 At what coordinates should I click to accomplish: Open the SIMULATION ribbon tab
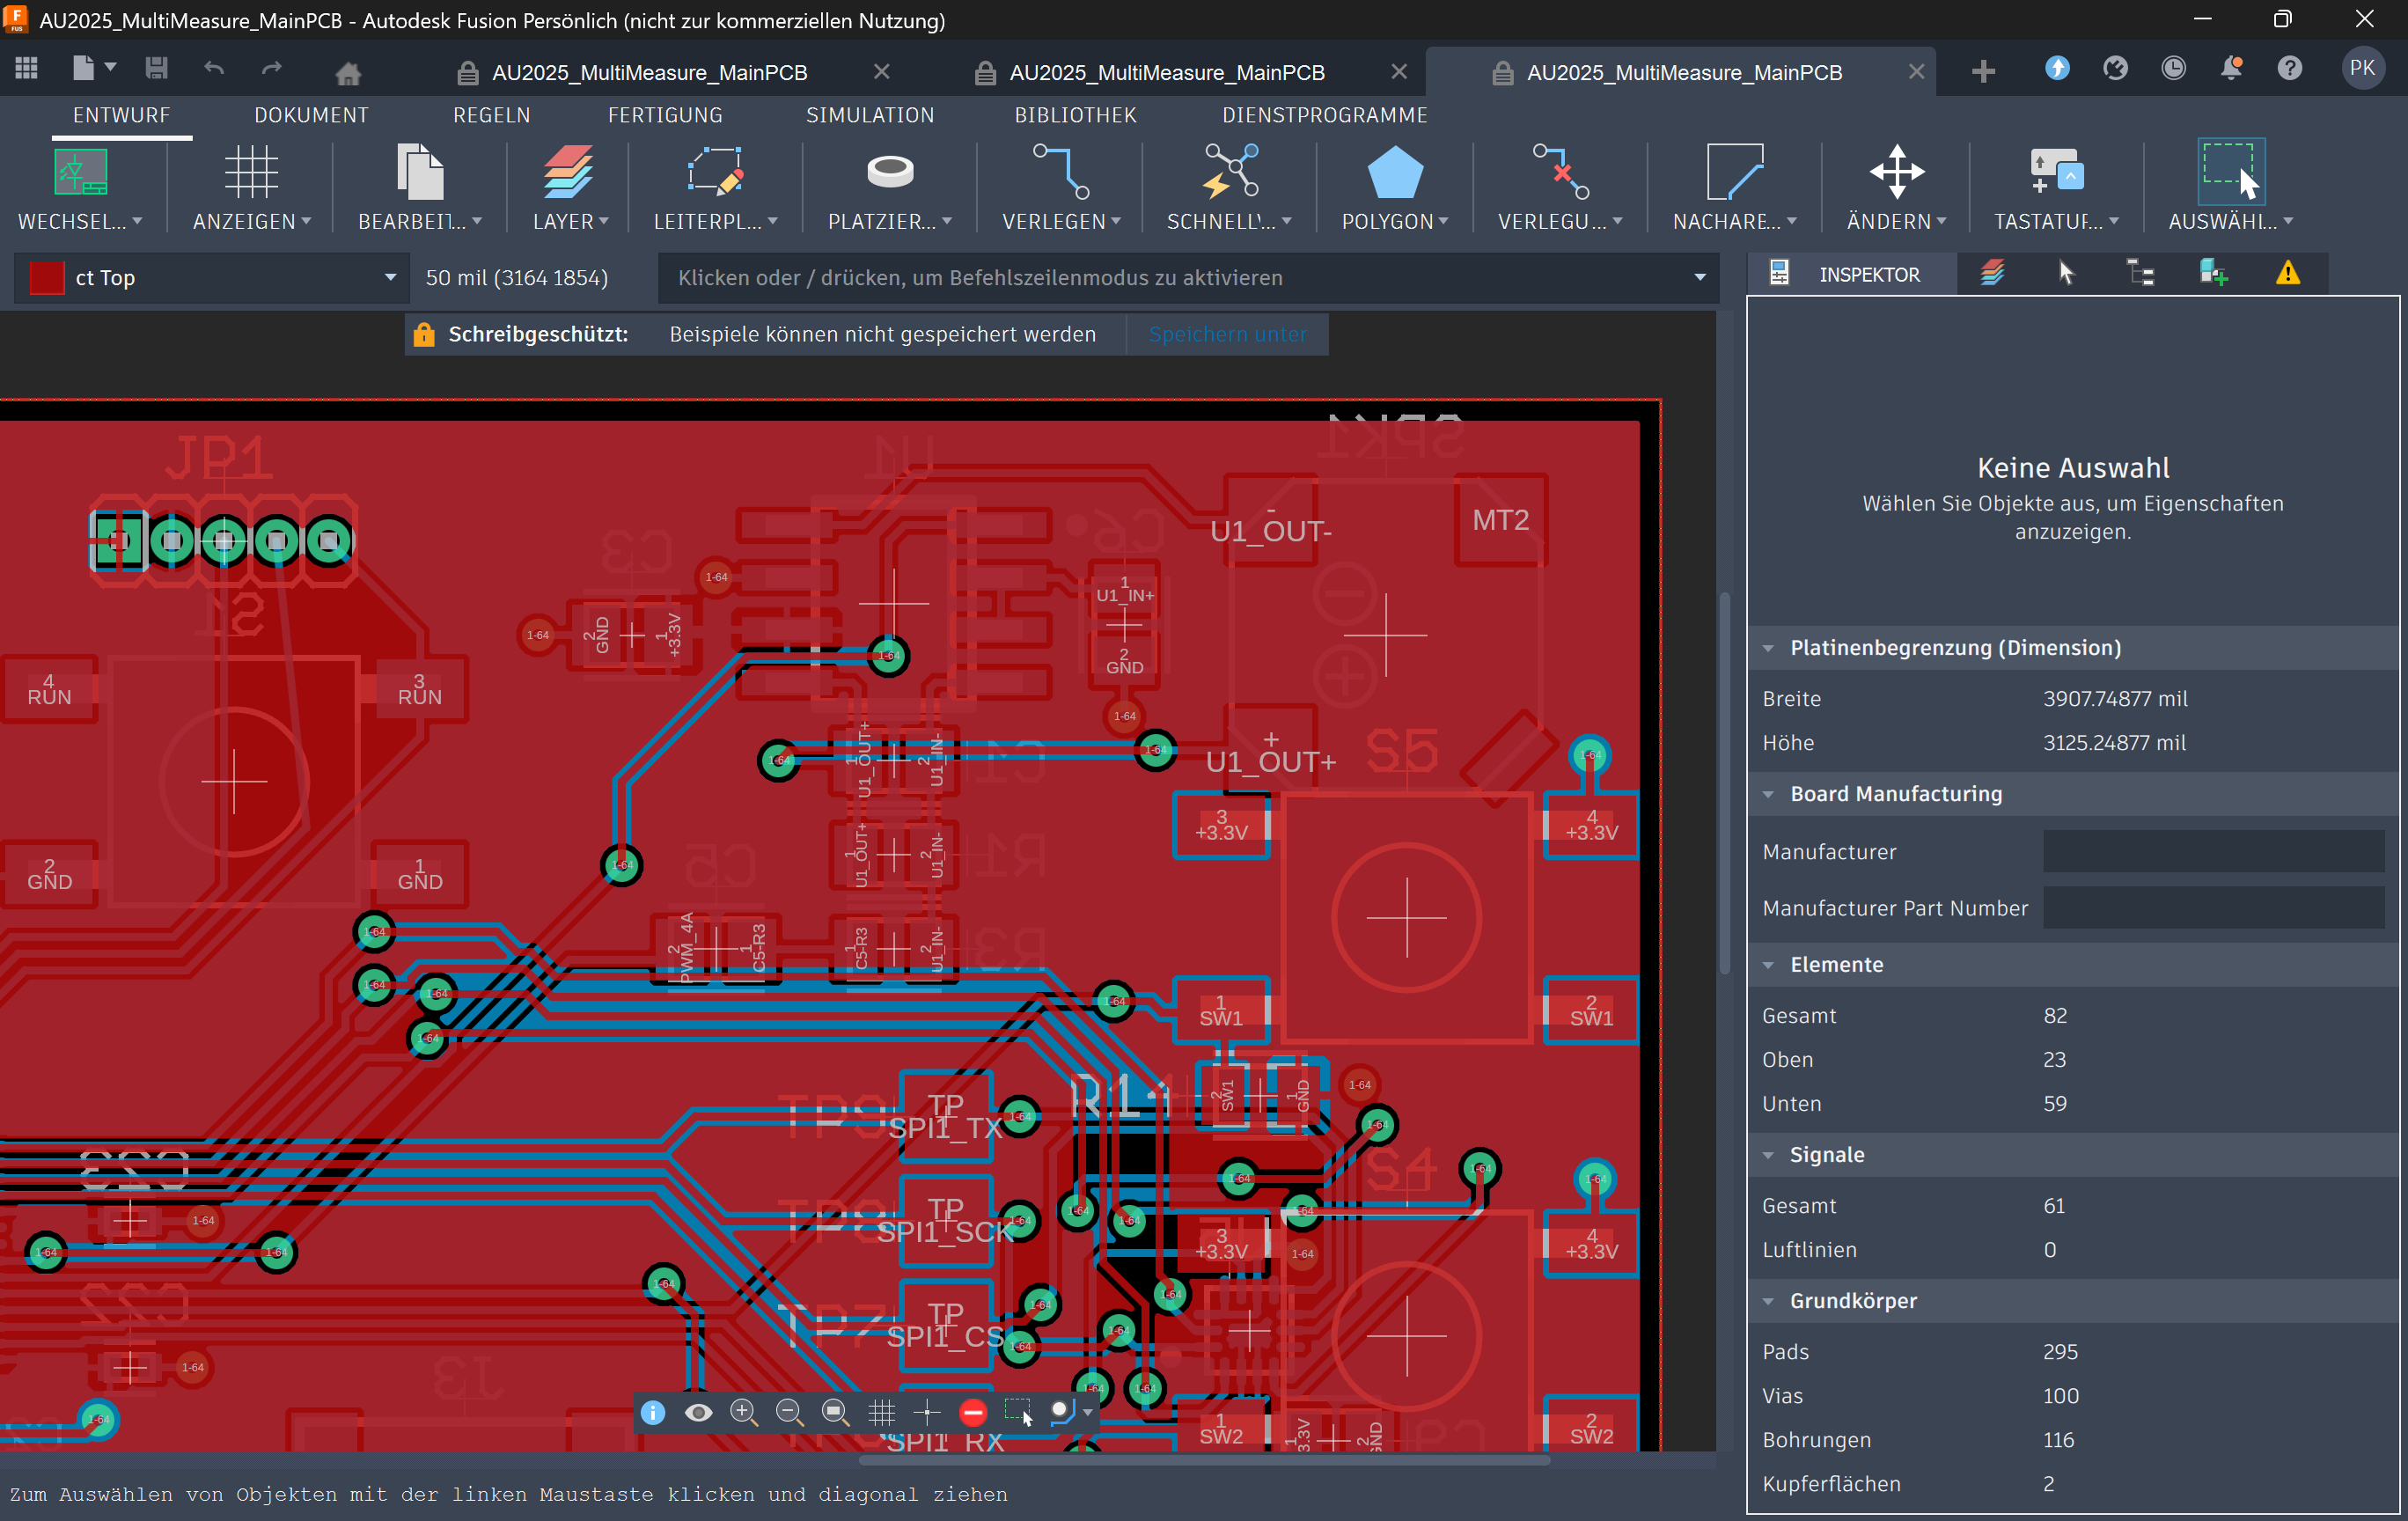[869, 115]
